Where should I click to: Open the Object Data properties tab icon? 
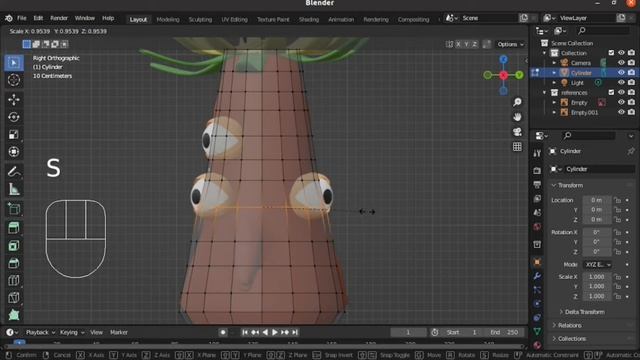pos(537,331)
